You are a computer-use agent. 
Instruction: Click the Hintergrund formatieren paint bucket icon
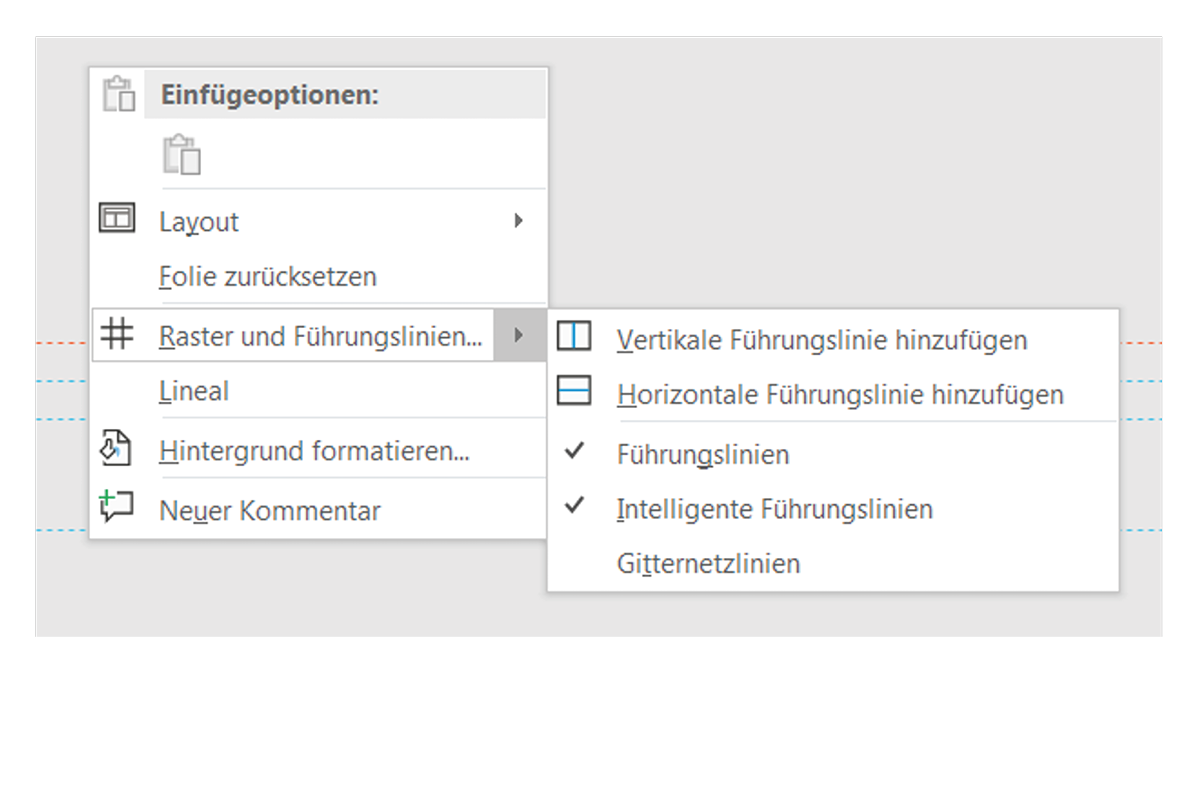click(116, 448)
